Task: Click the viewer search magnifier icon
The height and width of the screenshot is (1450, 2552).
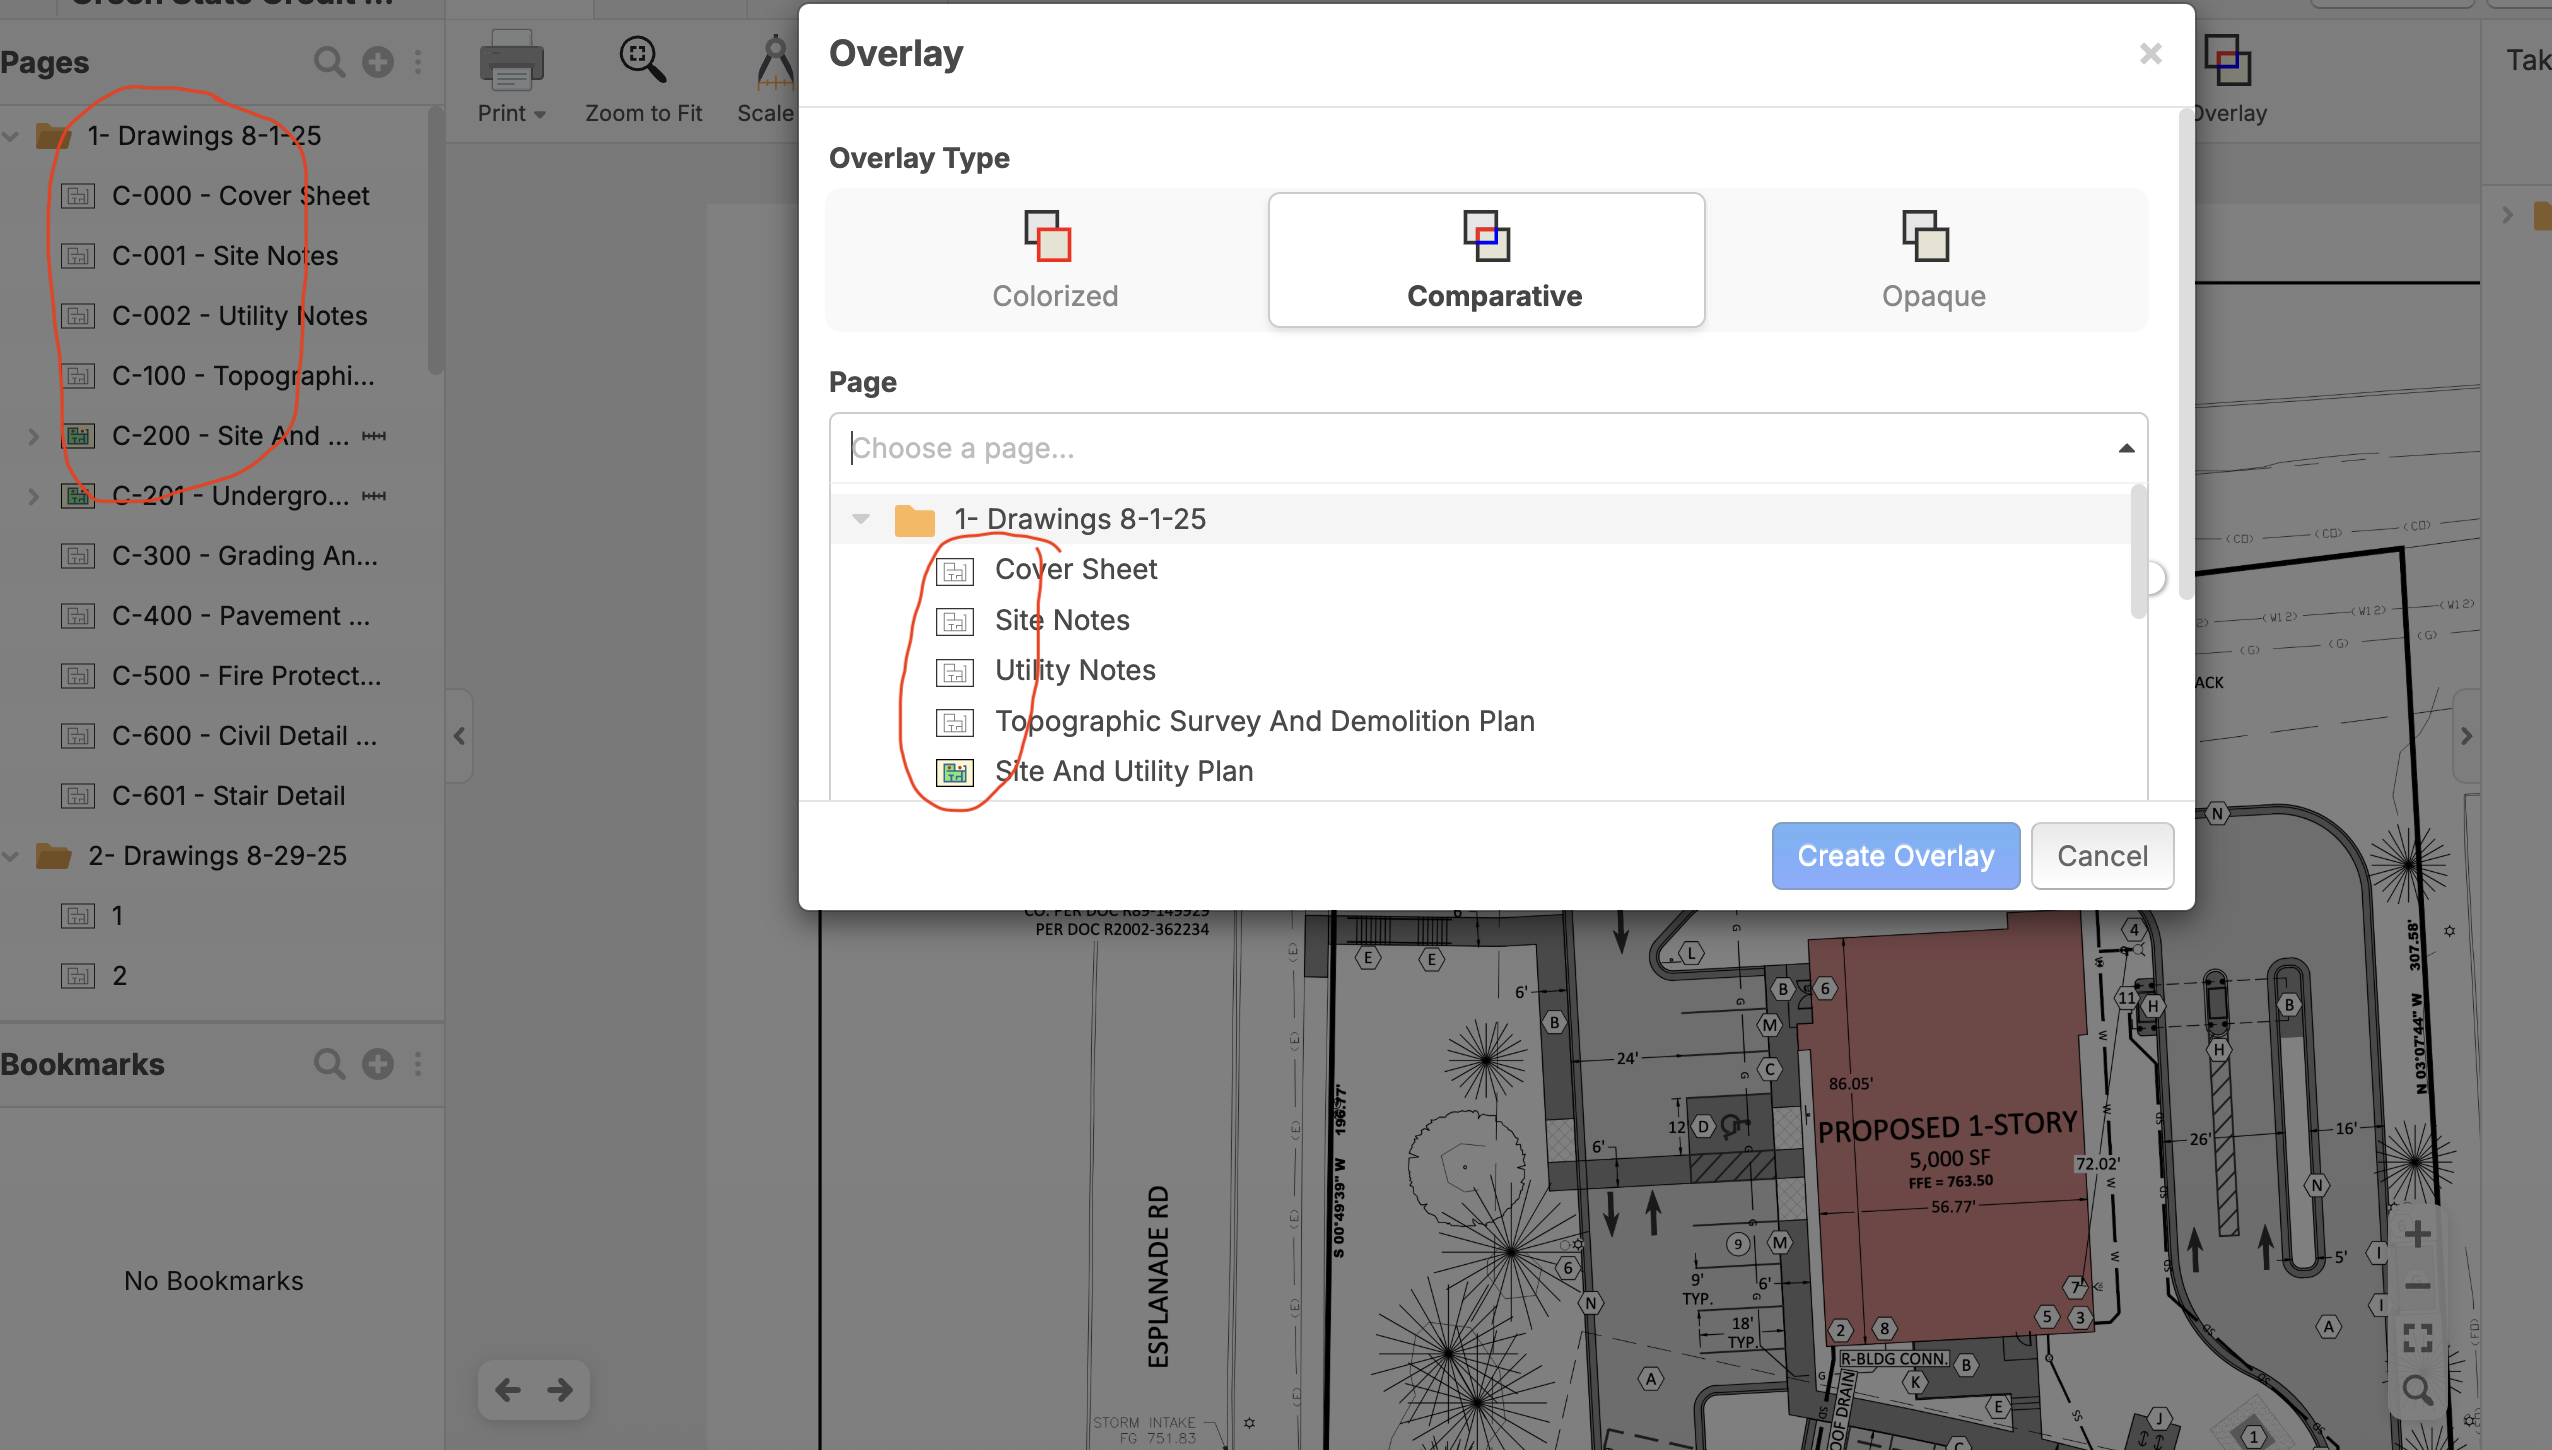Action: pos(2418,1390)
